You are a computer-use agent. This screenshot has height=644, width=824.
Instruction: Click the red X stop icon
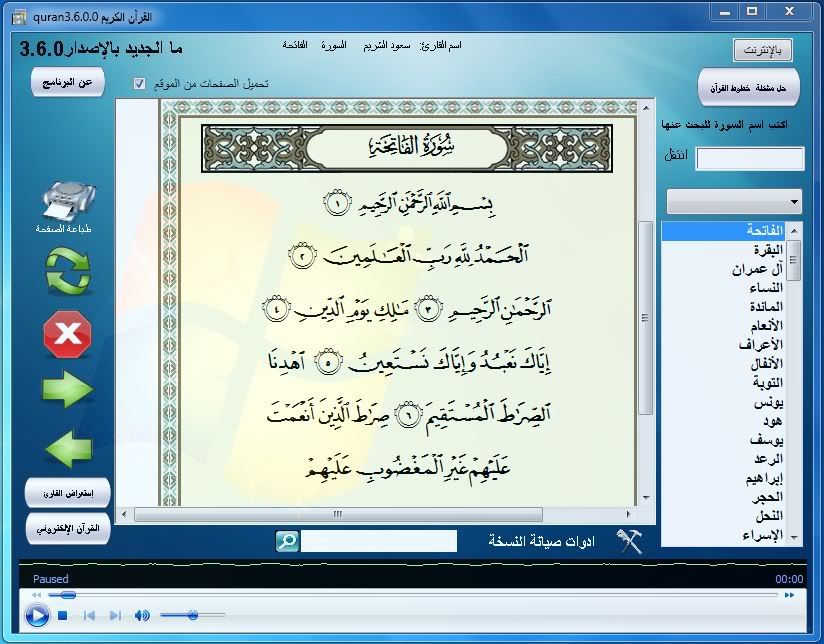tap(68, 334)
